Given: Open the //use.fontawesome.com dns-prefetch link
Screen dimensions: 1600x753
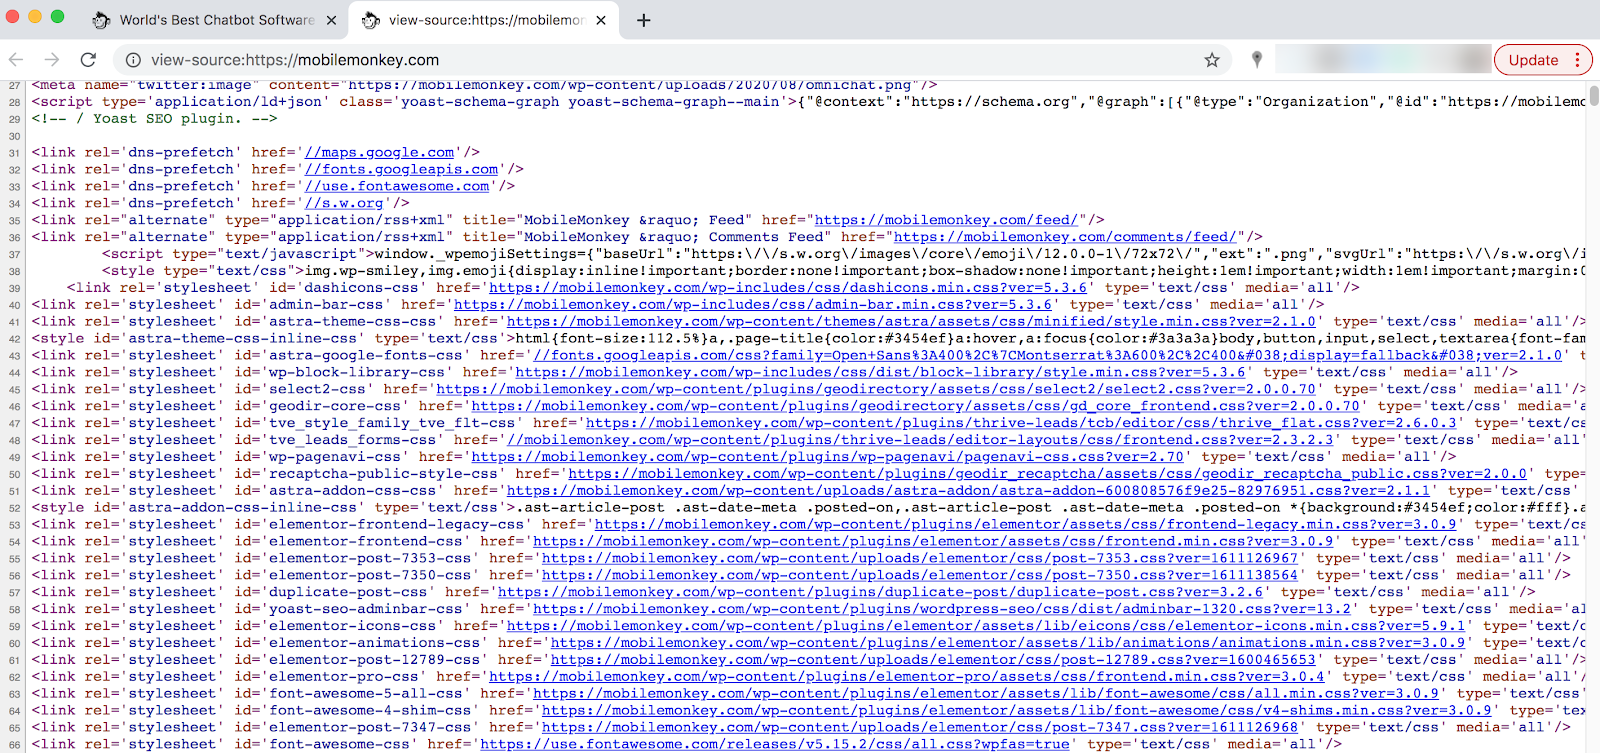Looking at the screenshot, I should click(x=398, y=186).
